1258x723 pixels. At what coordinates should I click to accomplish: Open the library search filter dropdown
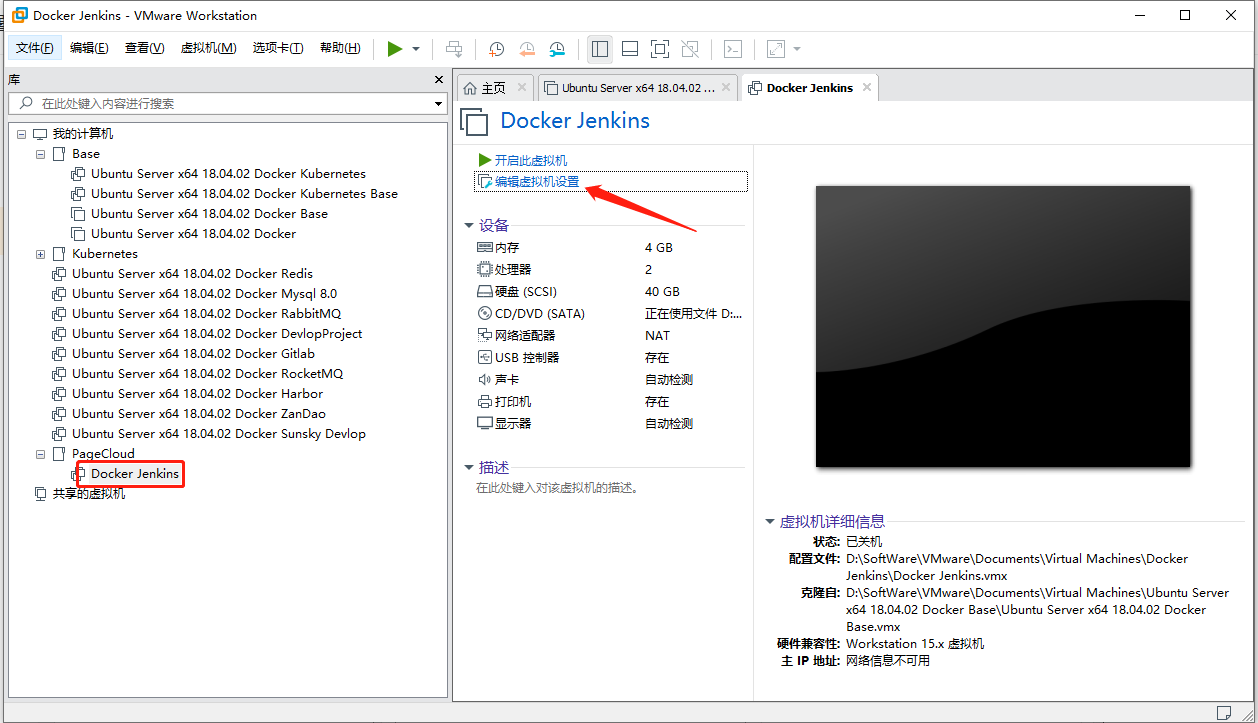coord(439,103)
